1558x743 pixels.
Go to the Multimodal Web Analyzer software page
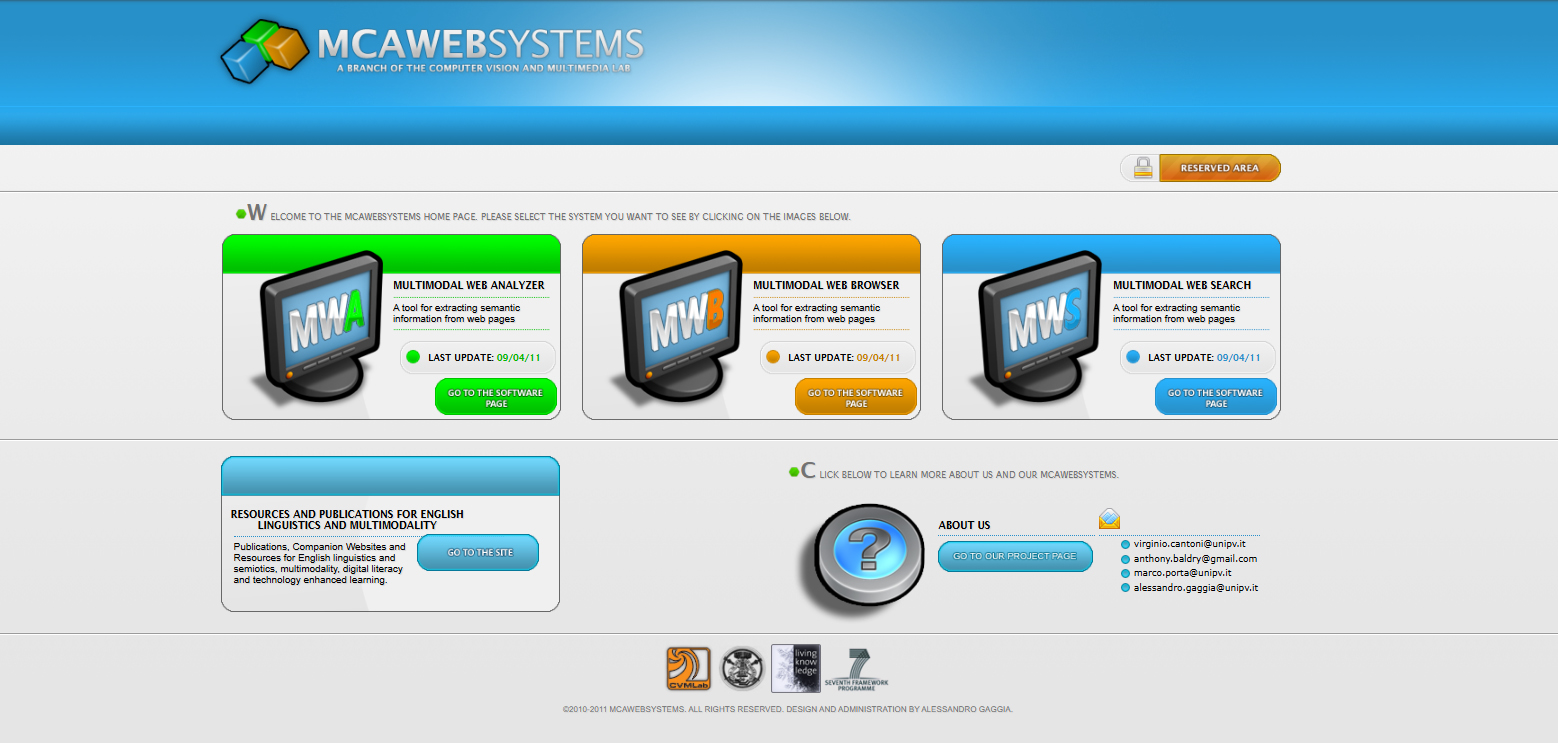click(495, 397)
